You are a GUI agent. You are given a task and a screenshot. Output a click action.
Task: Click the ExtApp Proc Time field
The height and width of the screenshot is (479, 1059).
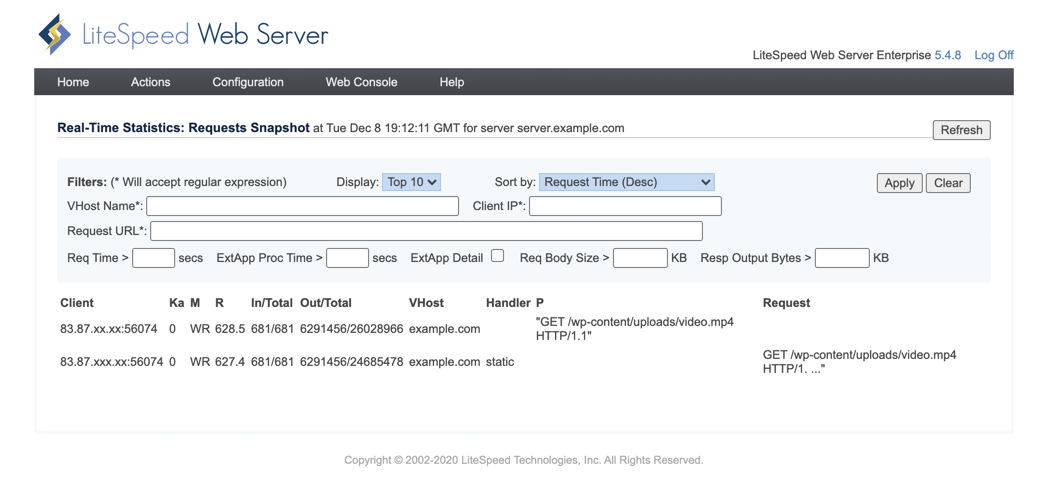pos(347,258)
